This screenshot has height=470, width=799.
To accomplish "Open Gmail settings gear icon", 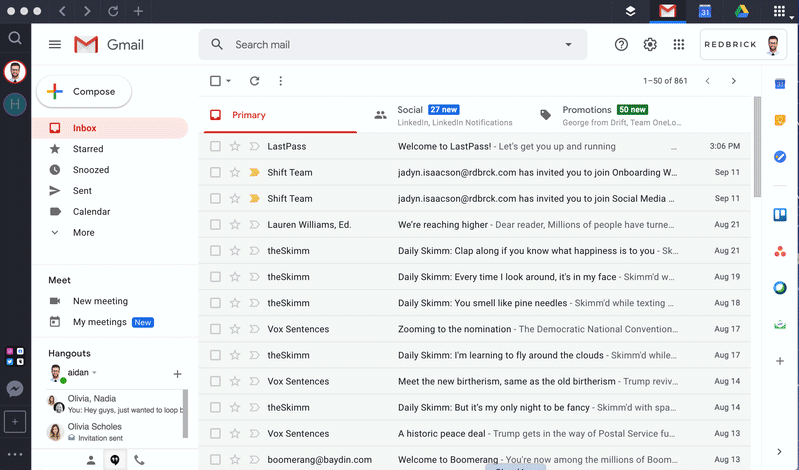I will (650, 45).
